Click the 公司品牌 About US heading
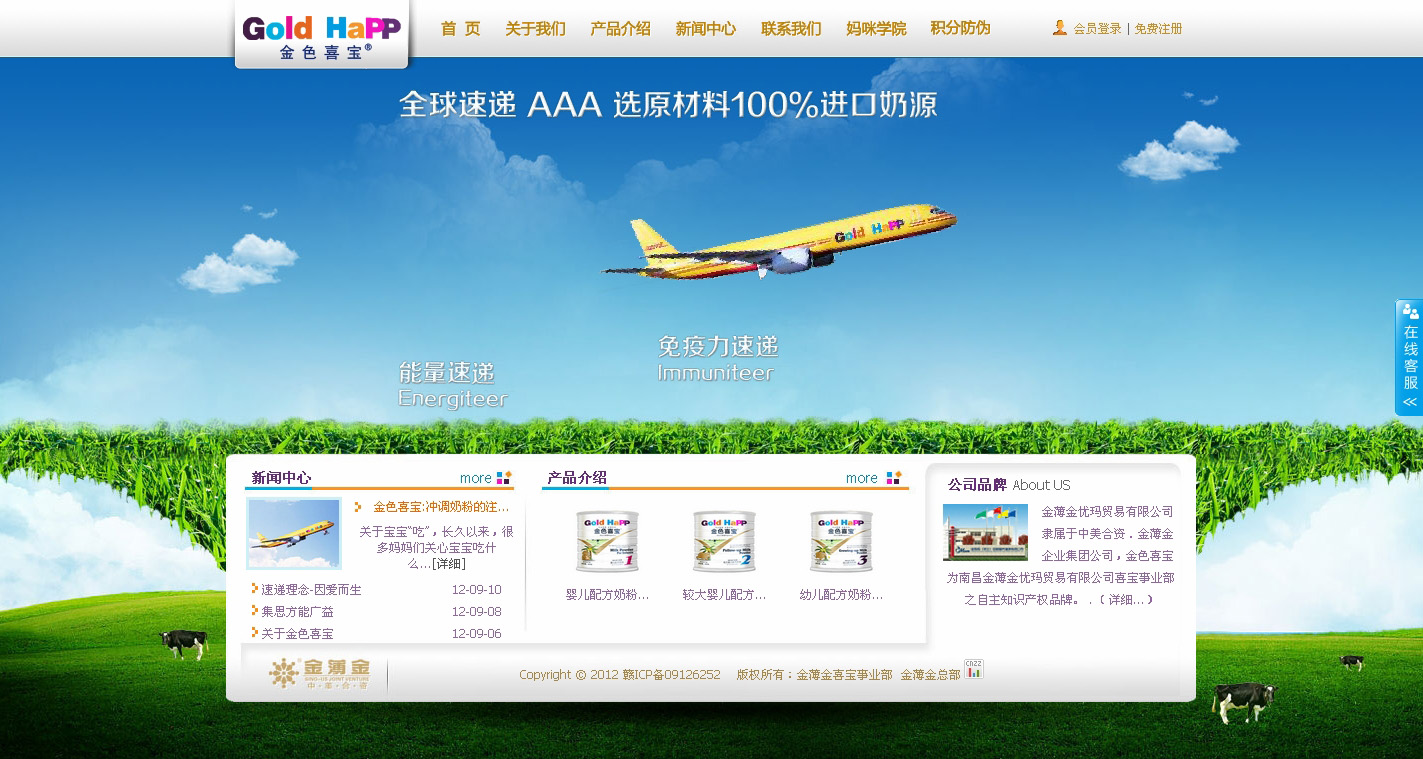The width and height of the screenshot is (1423, 759). pyautogui.click(x=1009, y=485)
